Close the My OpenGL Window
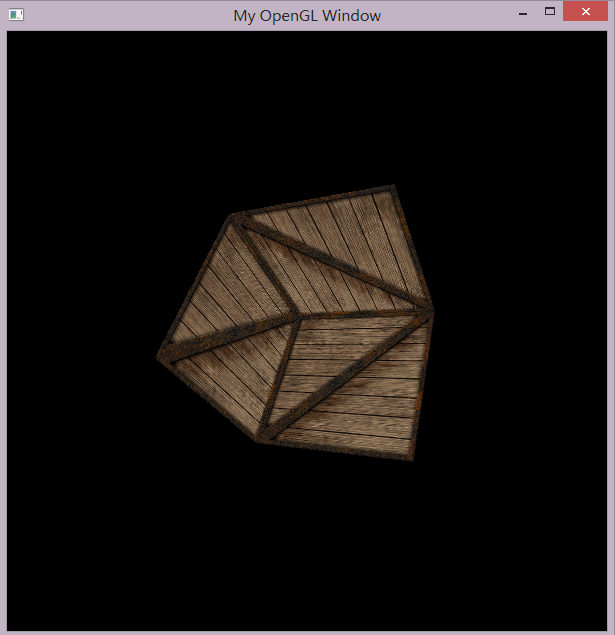This screenshot has height=635, width=615. [x=585, y=11]
